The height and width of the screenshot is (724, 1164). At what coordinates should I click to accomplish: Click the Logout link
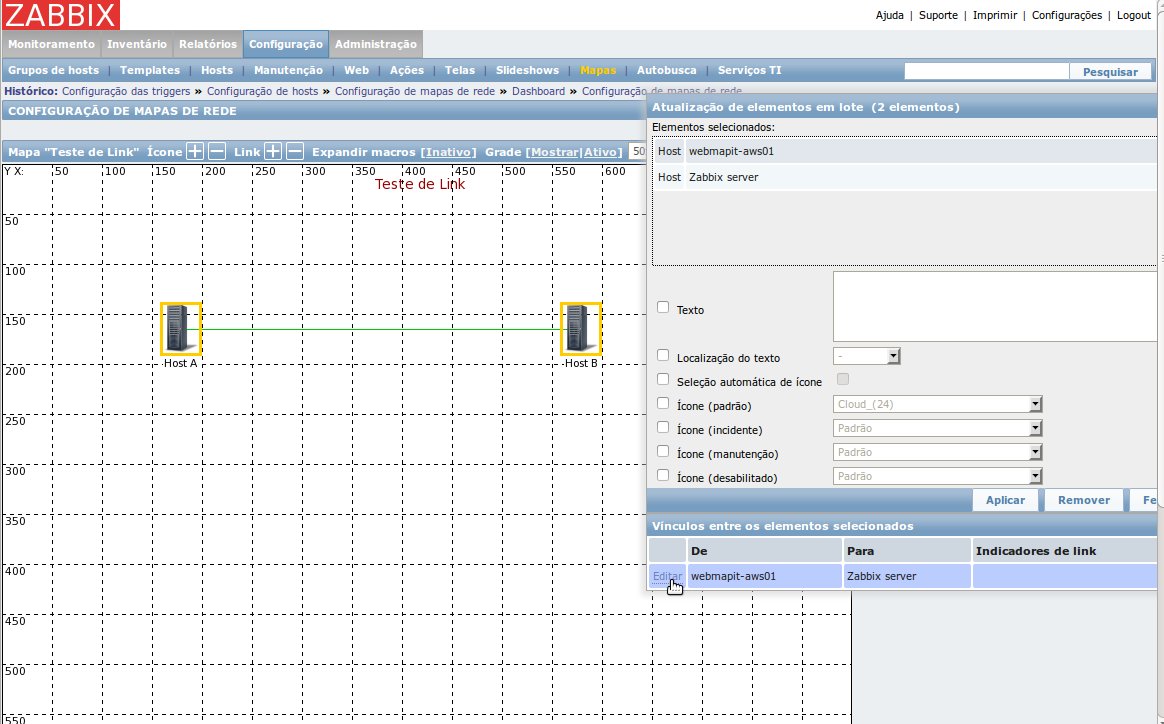pos(1134,15)
